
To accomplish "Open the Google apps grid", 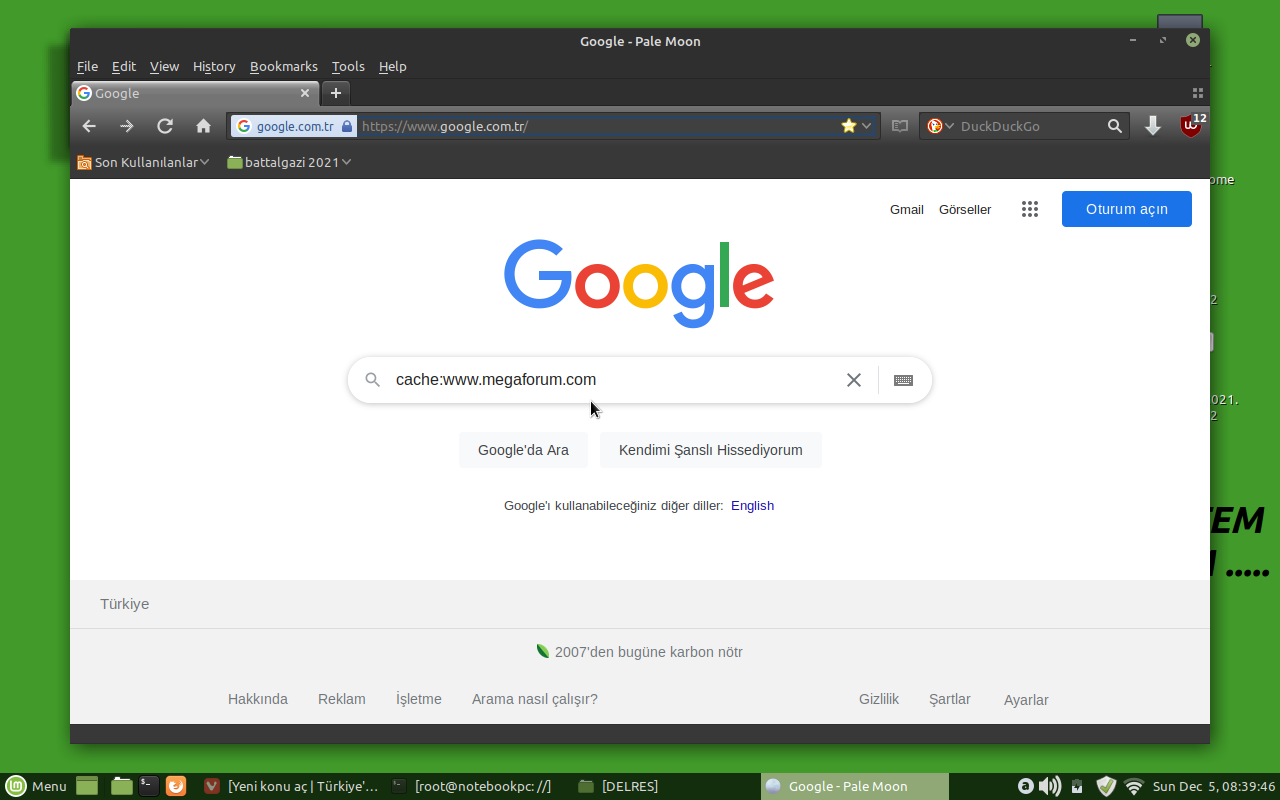I will click(1030, 209).
